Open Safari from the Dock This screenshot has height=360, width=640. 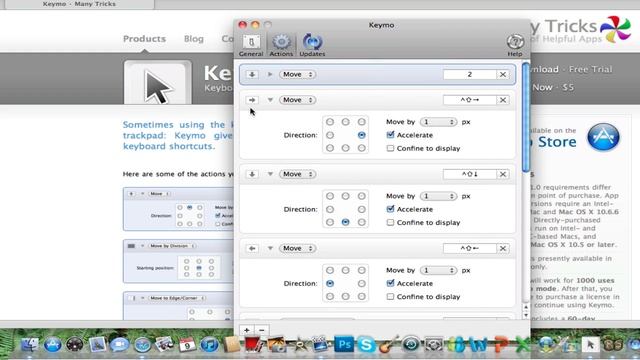[142, 345]
